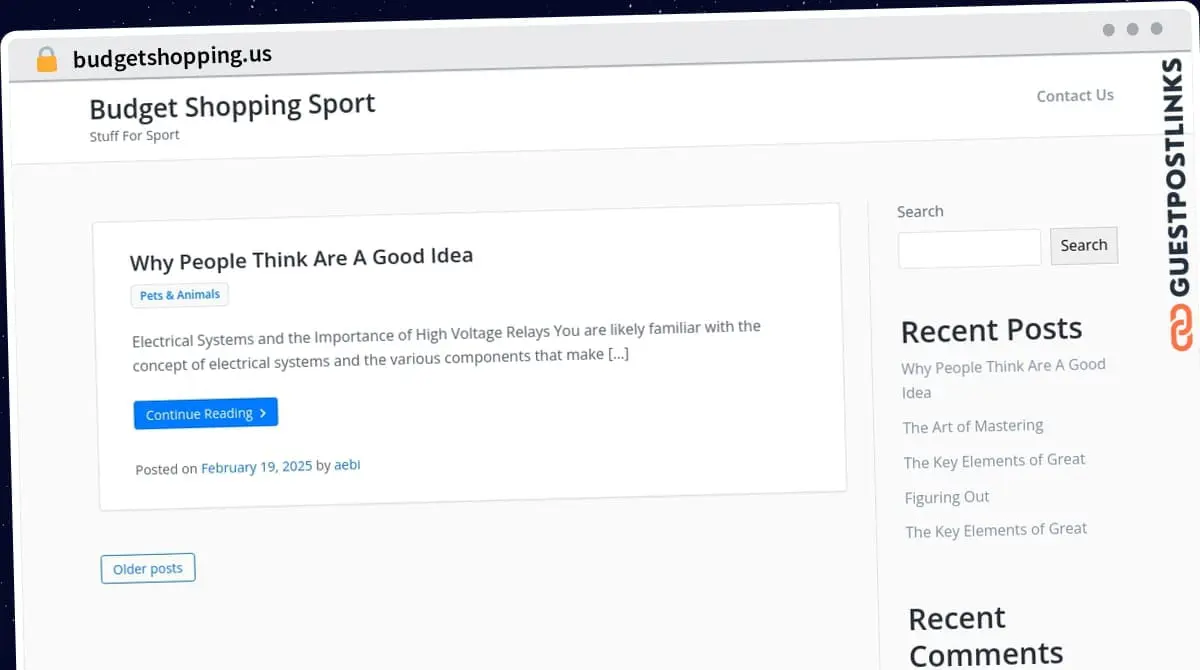Image resolution: width=1200 pixels, height=670 pixels.
Task: Click the orange padlock icon in address bar
Action: pos(47,59)
